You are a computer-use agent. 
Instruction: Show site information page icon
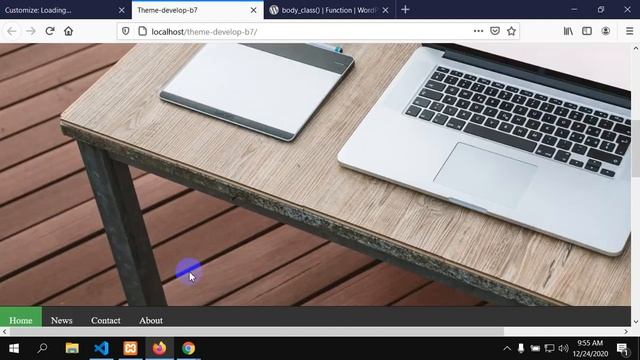pyautogui.click(x=142, y=31)
